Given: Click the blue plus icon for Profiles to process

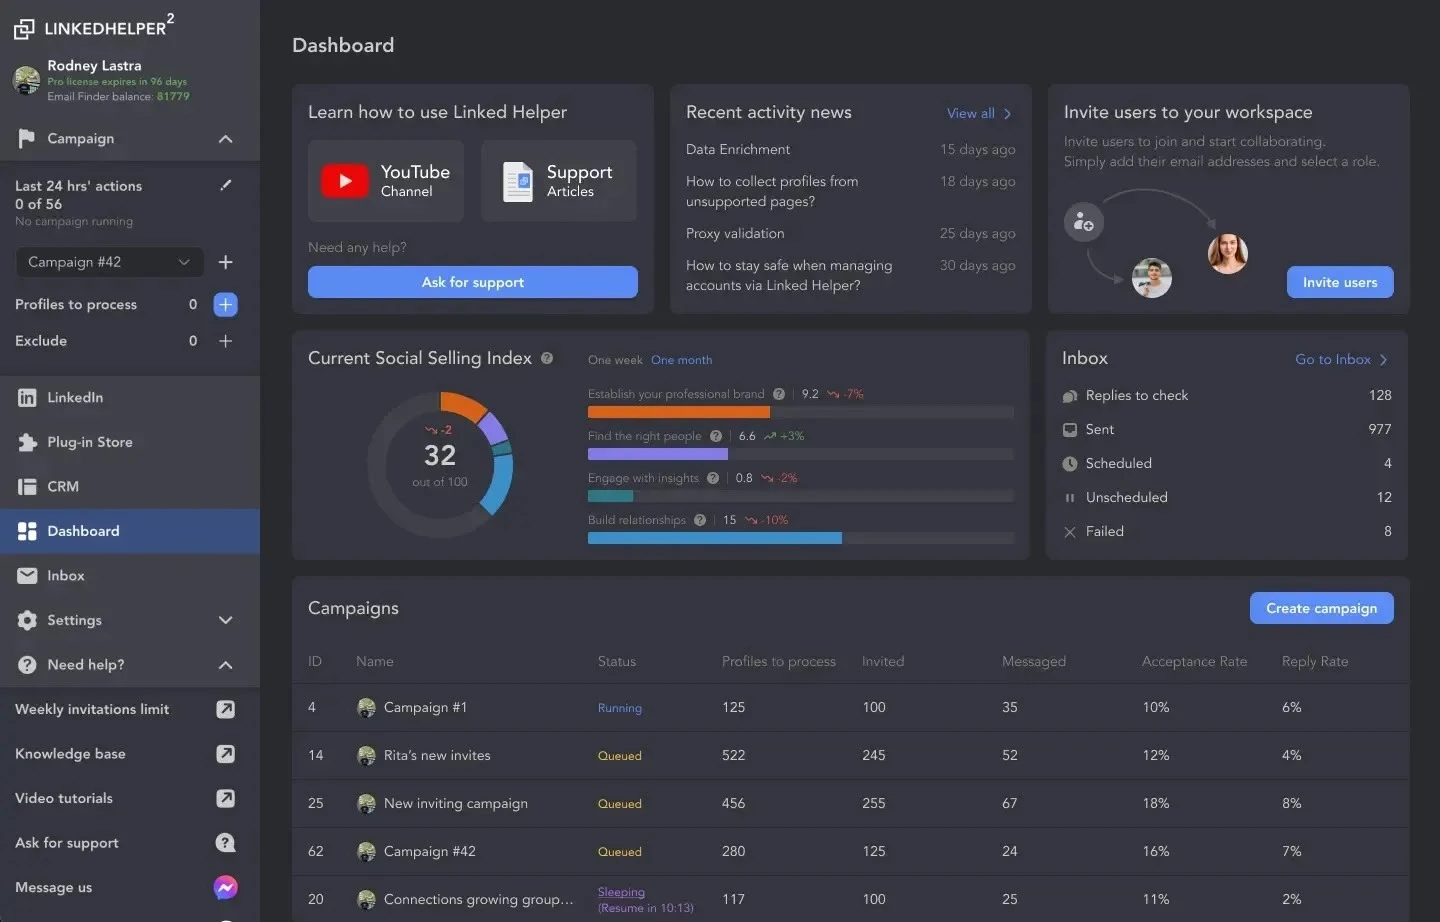Looking at the screenshot, I should pos(226,304).
